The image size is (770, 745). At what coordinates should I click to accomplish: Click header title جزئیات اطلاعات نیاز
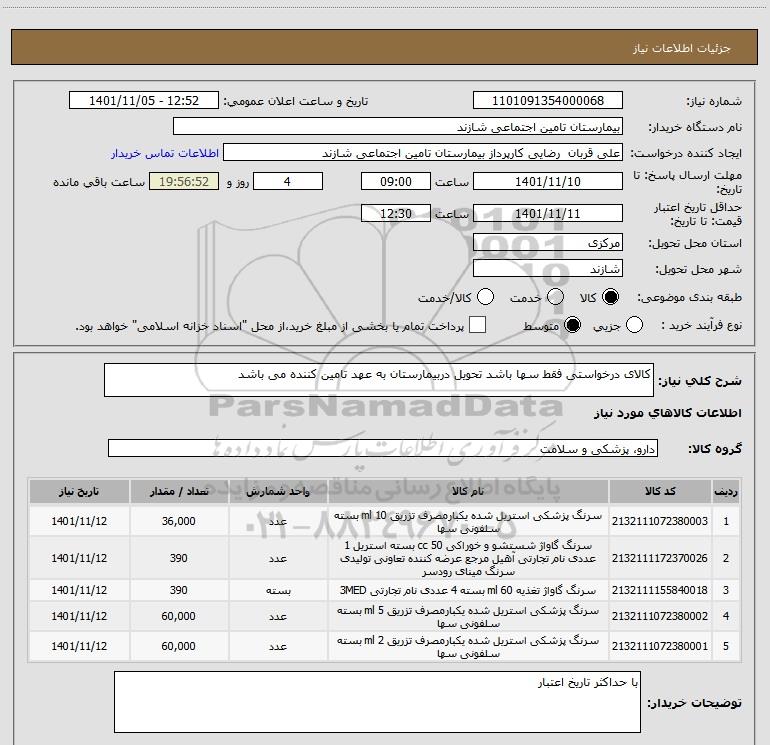682,48
